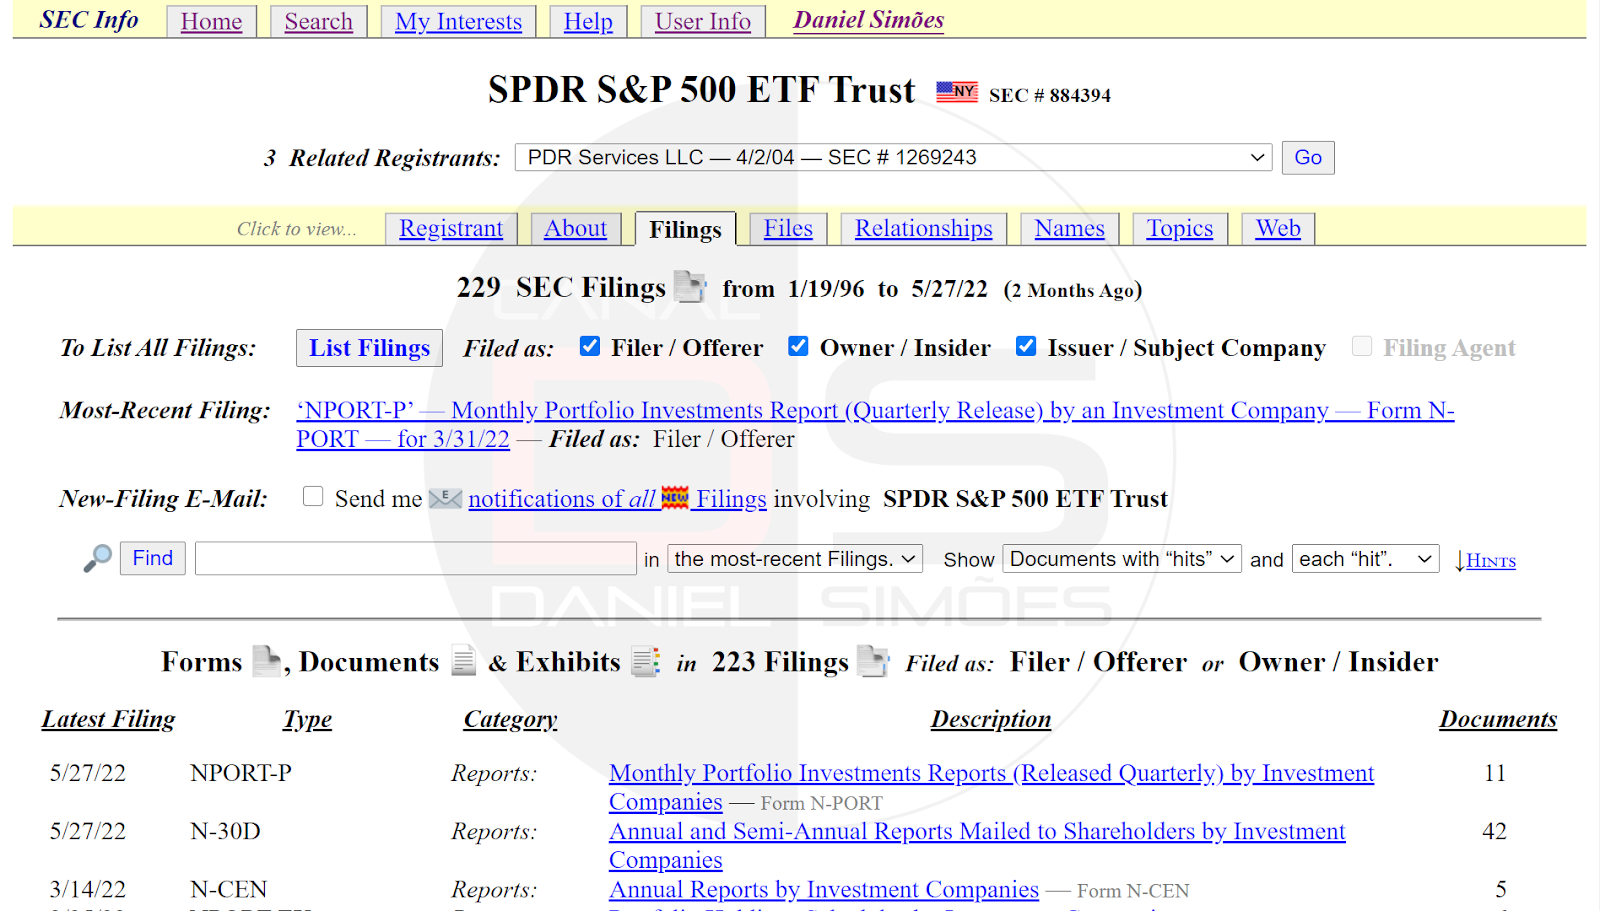Select the N-CEN type cell
The width and height of the screenshot is (1600, 911).
(228, 889)
